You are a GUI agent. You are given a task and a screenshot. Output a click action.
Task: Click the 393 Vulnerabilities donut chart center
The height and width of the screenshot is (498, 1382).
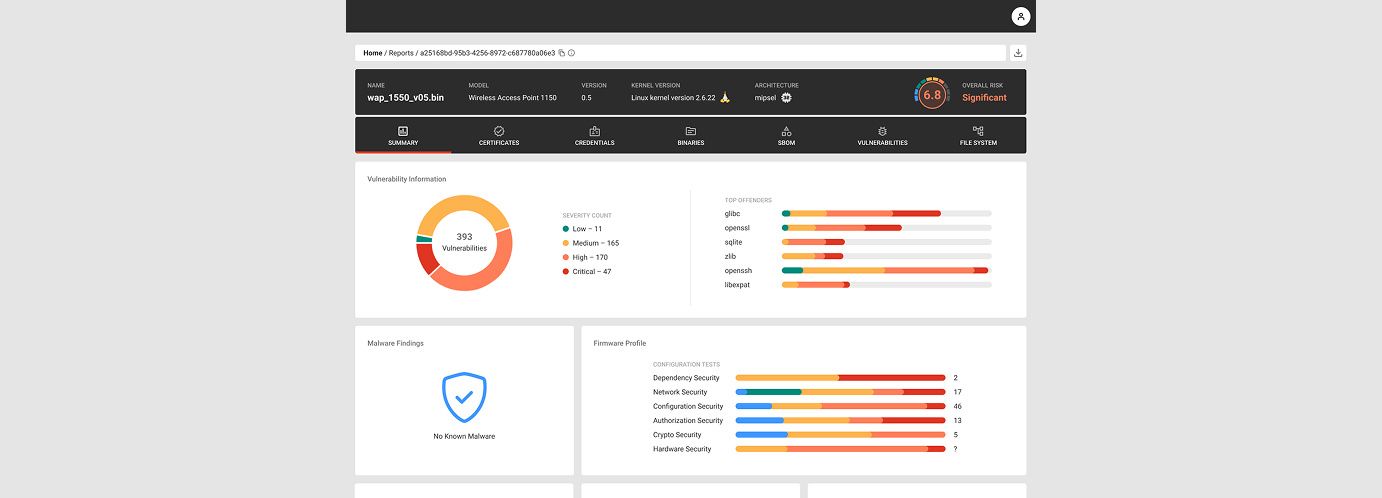pos(464,242)
